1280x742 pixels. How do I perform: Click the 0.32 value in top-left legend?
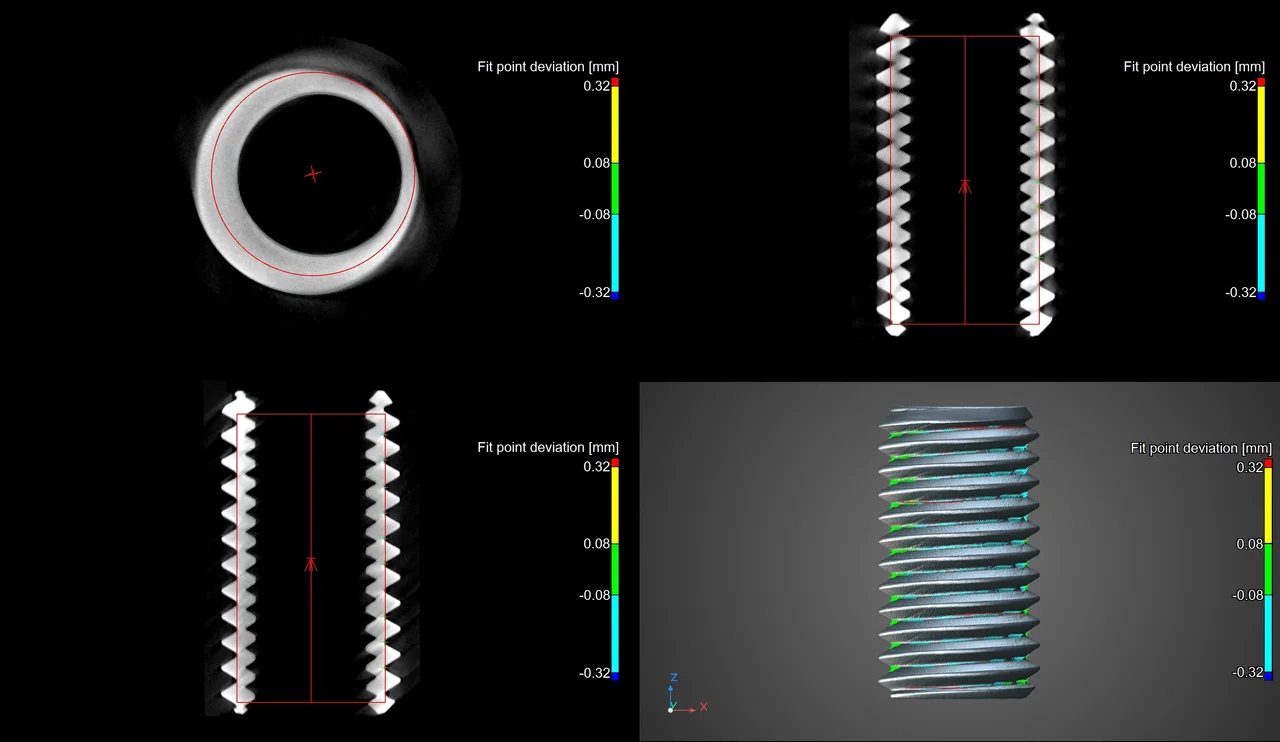[x=598, y=86]
